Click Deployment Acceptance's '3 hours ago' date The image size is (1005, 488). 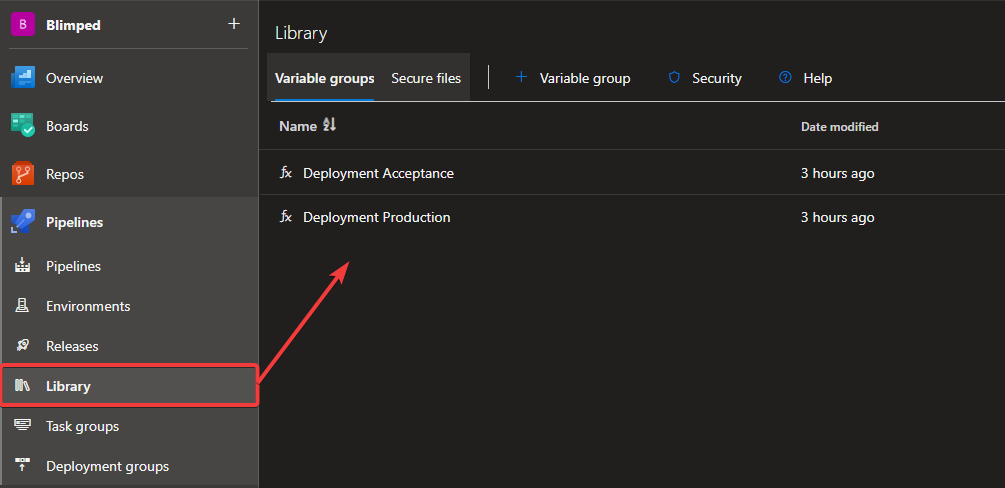click(x=837, y=173)
